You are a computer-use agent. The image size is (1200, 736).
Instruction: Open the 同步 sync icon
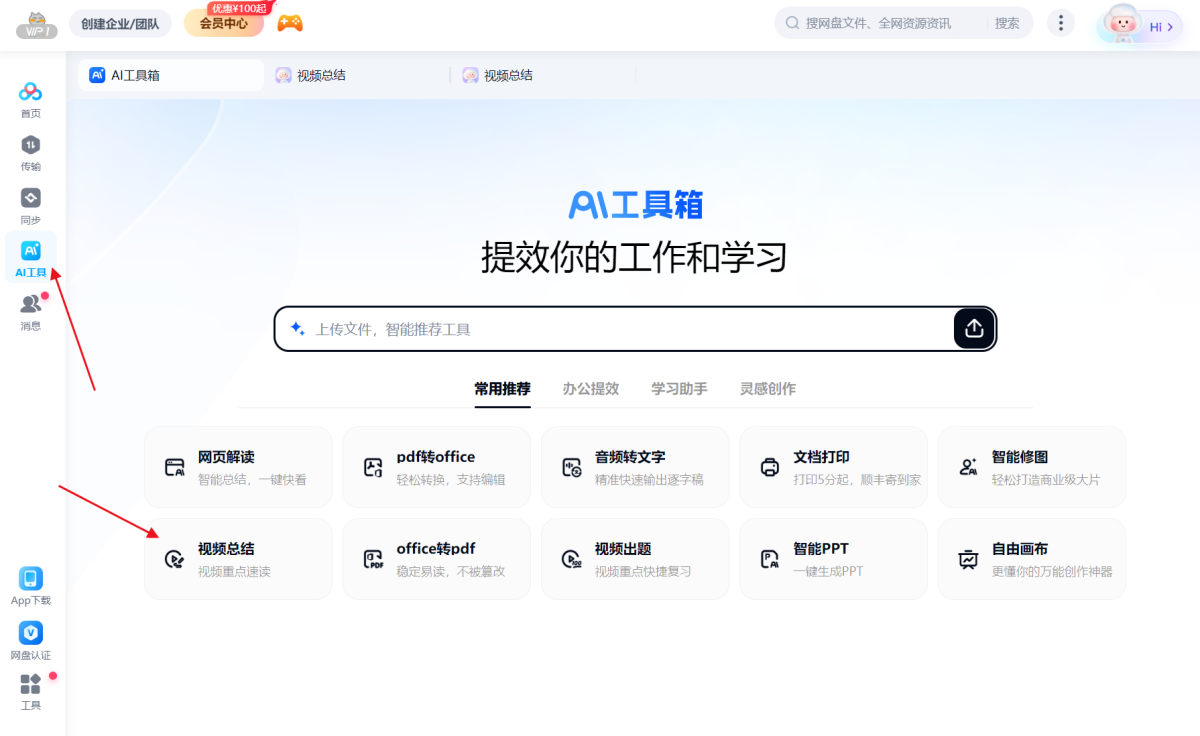pyautogui.click(x=31, y=198)
